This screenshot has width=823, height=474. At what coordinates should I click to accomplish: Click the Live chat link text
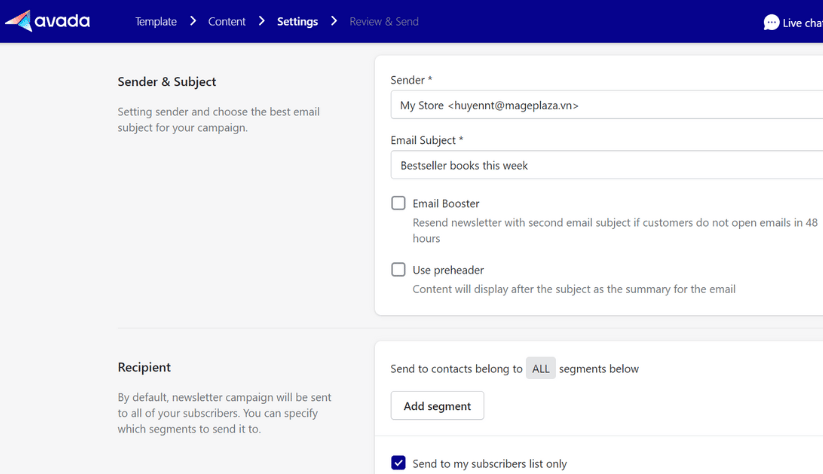(x=802, y=23)
